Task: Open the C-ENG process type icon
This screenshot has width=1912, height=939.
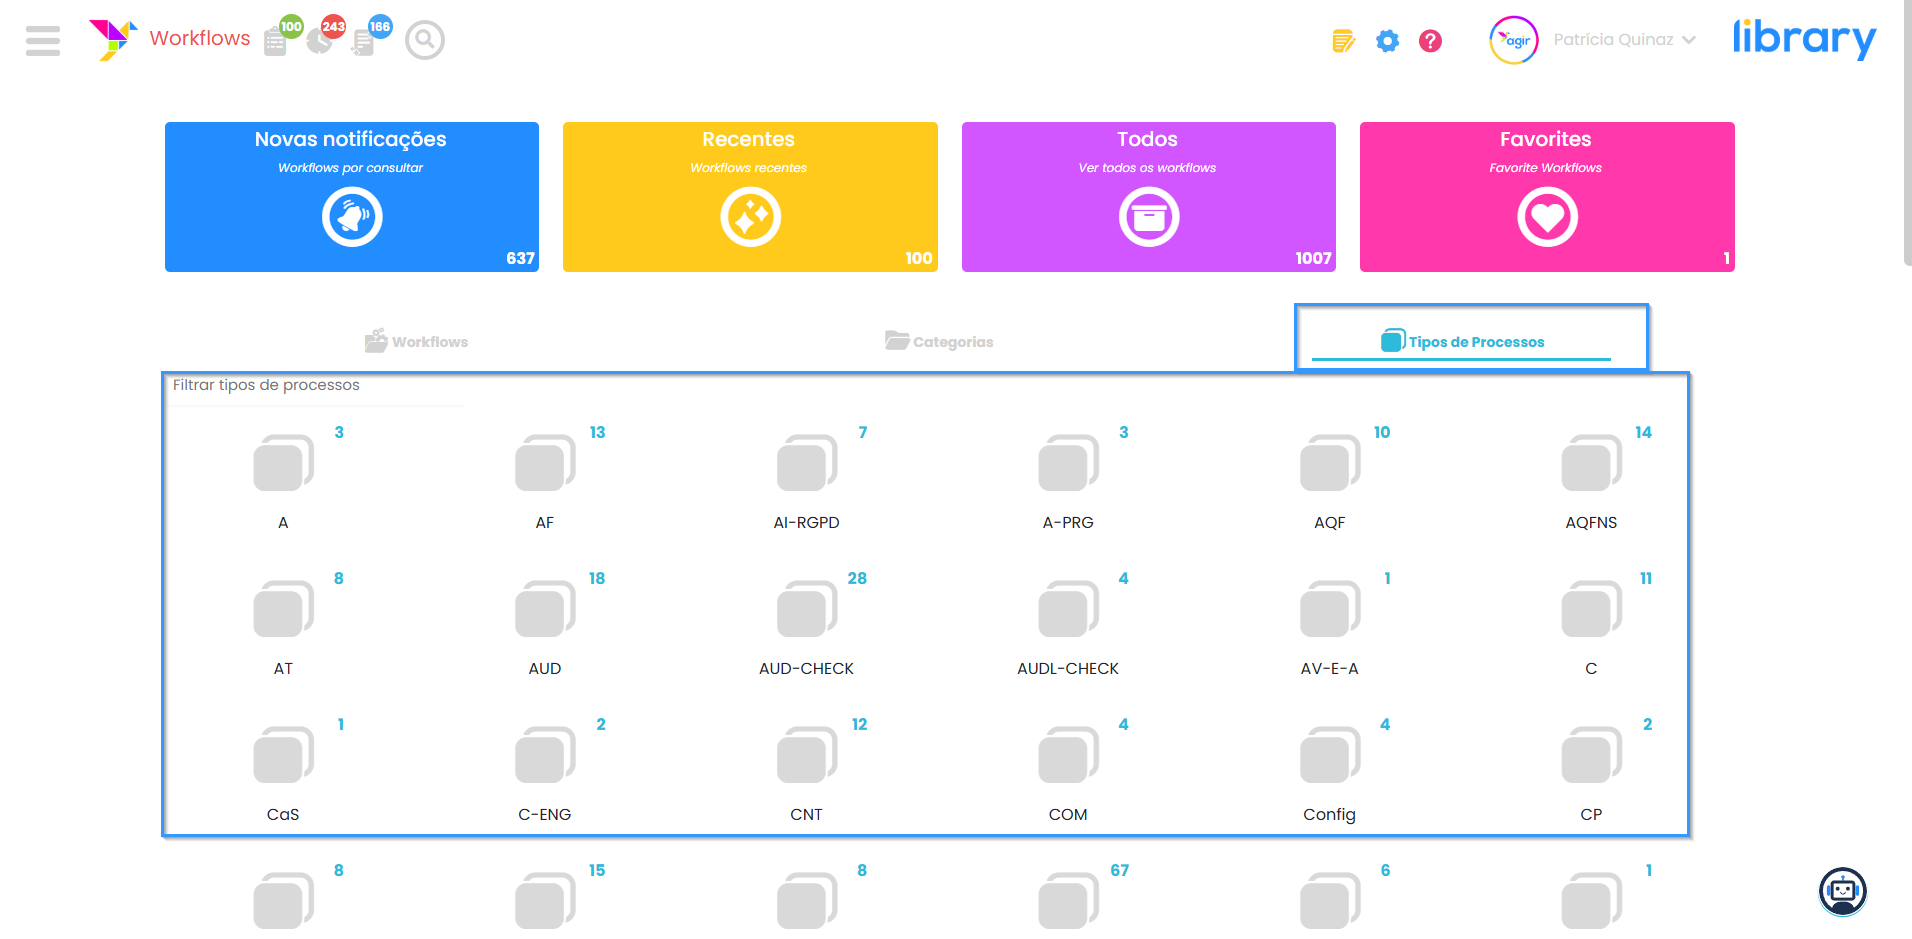Action: [545, 755]
